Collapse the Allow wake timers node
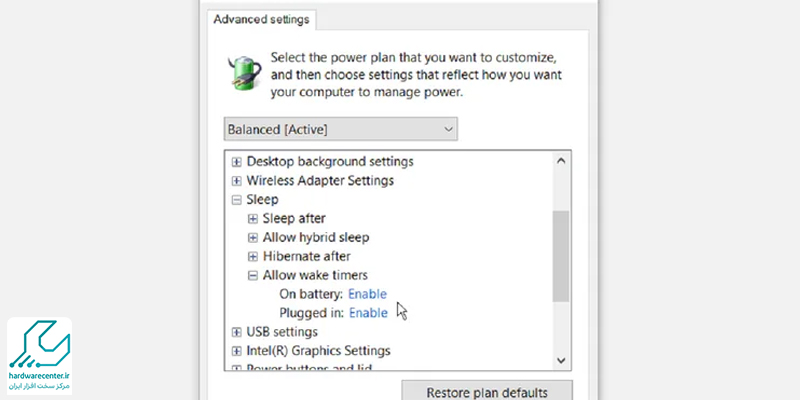The width and height of the screenshot is (800, 400). (x=253, y=275)
